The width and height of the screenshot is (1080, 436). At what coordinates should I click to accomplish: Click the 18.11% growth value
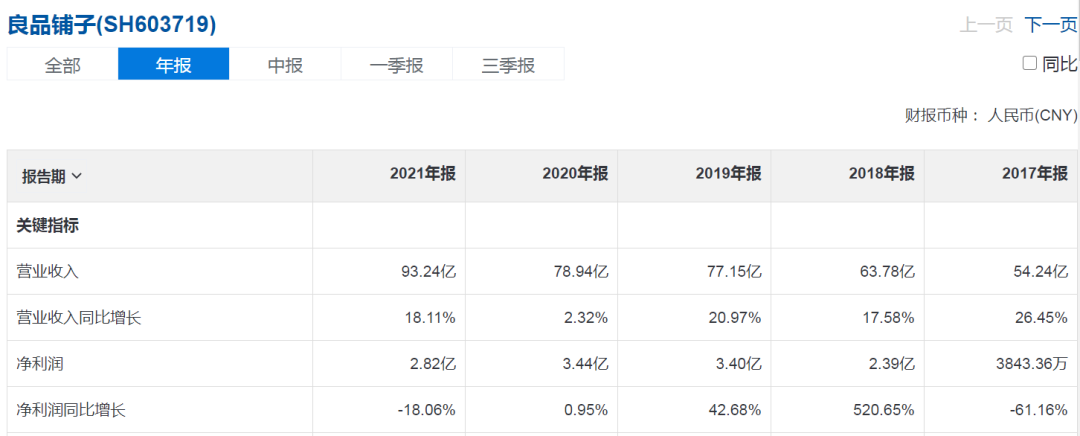click(x=429, y=318)
